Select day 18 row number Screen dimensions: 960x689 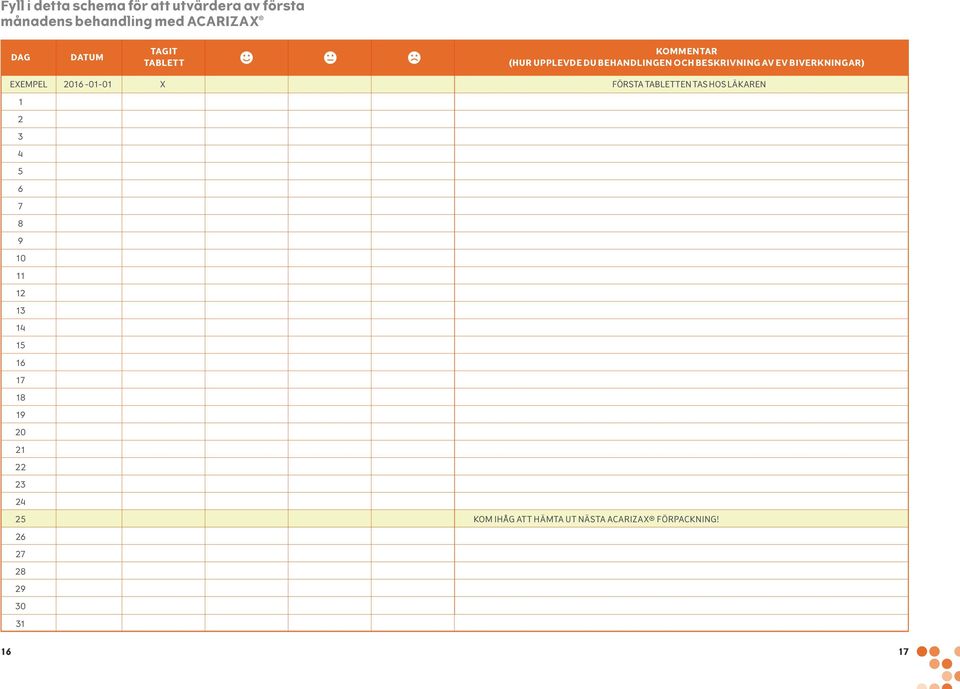click(21, 397)
